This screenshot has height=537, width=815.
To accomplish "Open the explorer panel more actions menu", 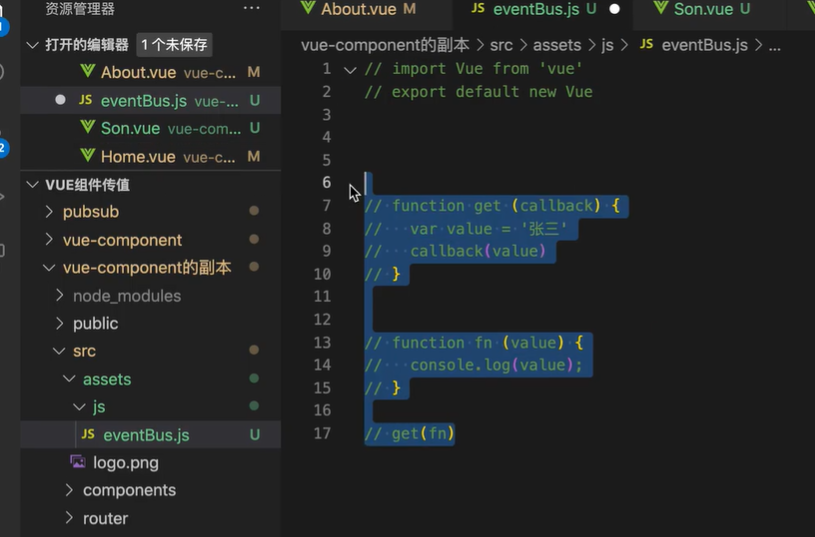I will click(252, 8).
